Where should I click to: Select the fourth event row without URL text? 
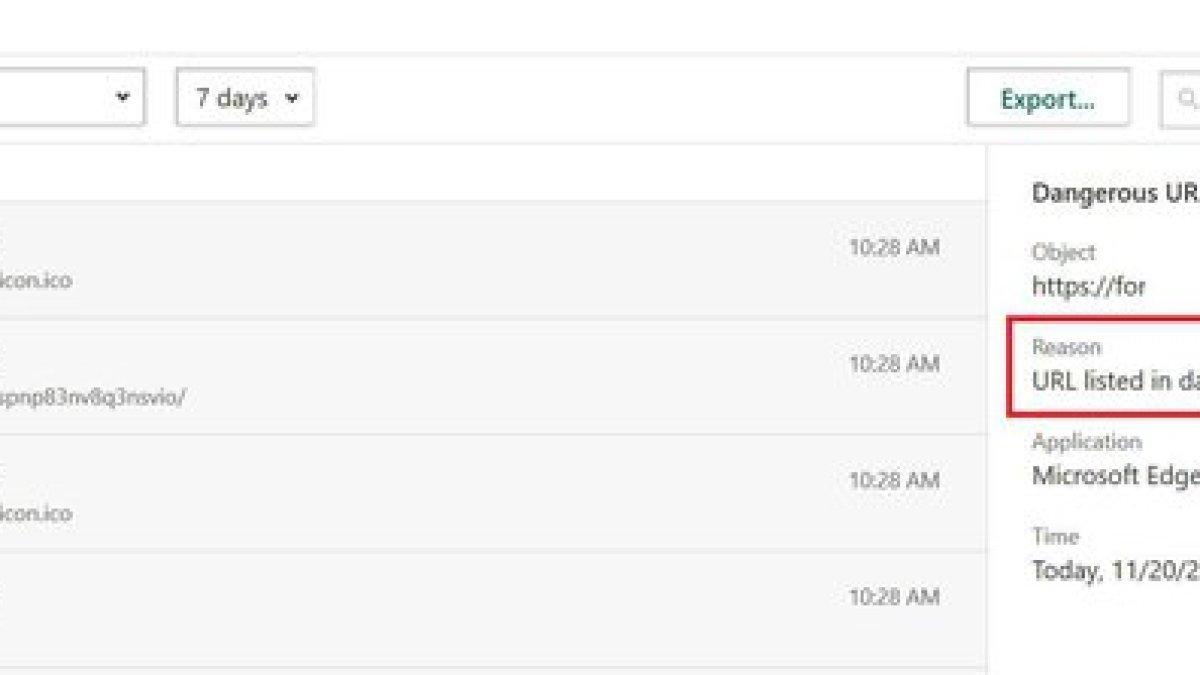click(488, 609)
